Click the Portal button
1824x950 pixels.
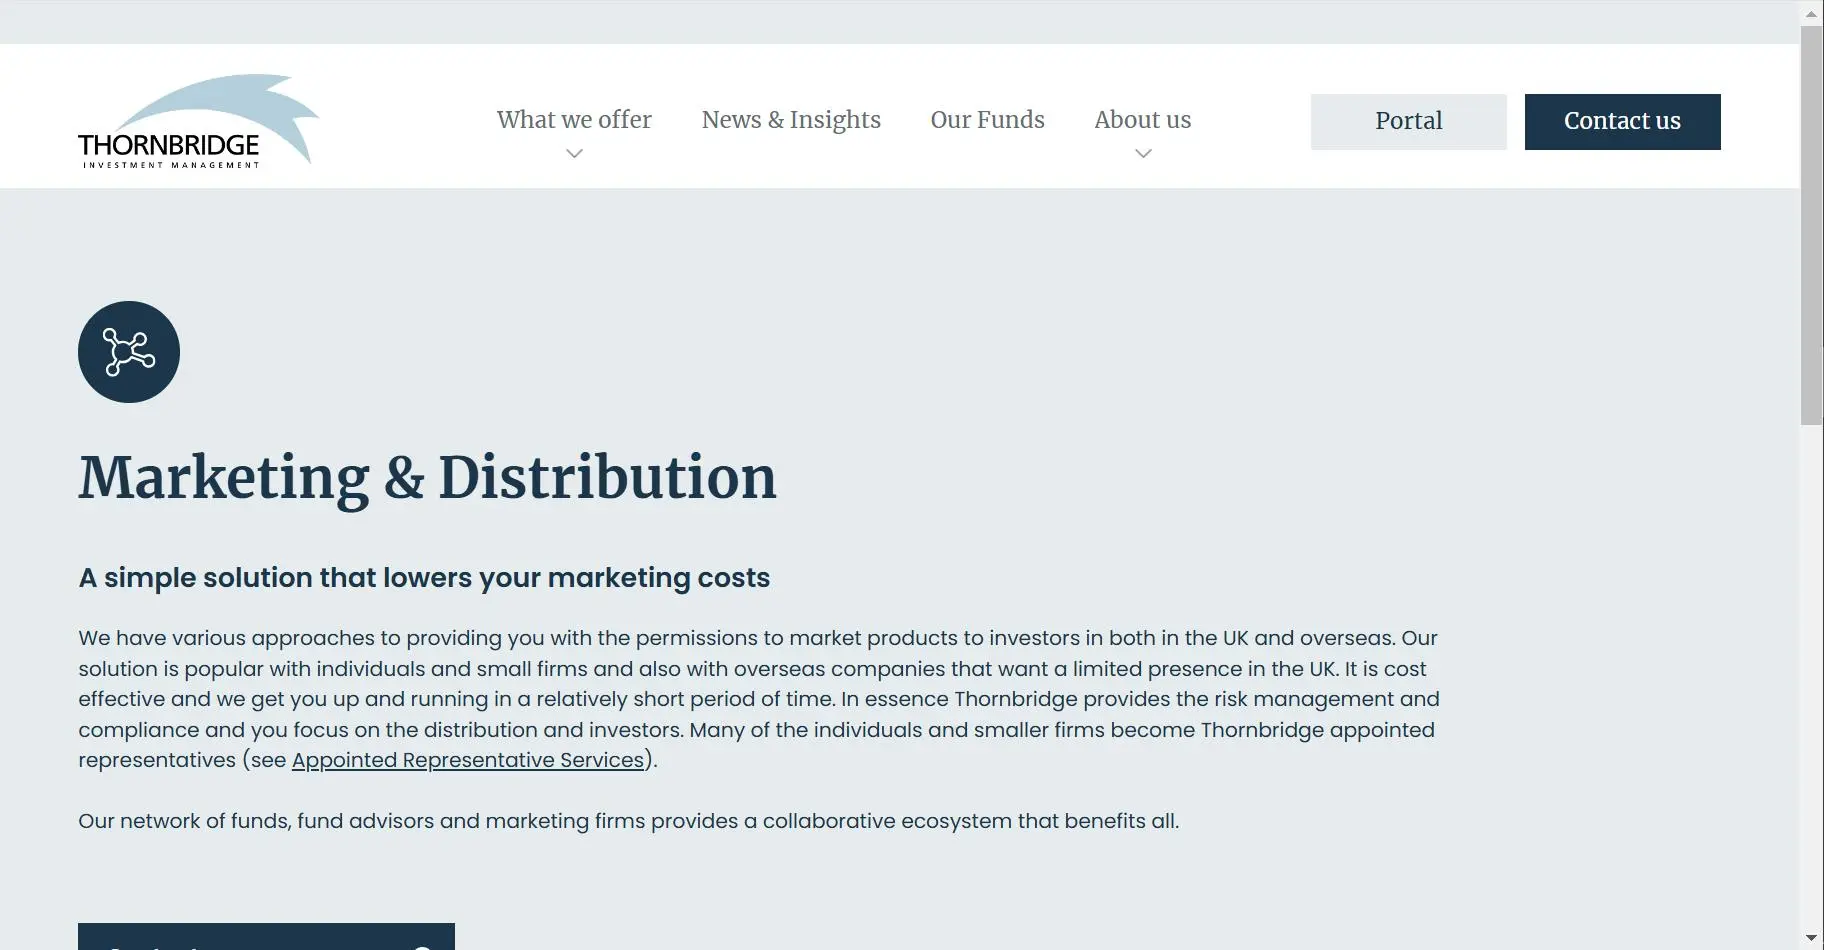[1408, 122]
